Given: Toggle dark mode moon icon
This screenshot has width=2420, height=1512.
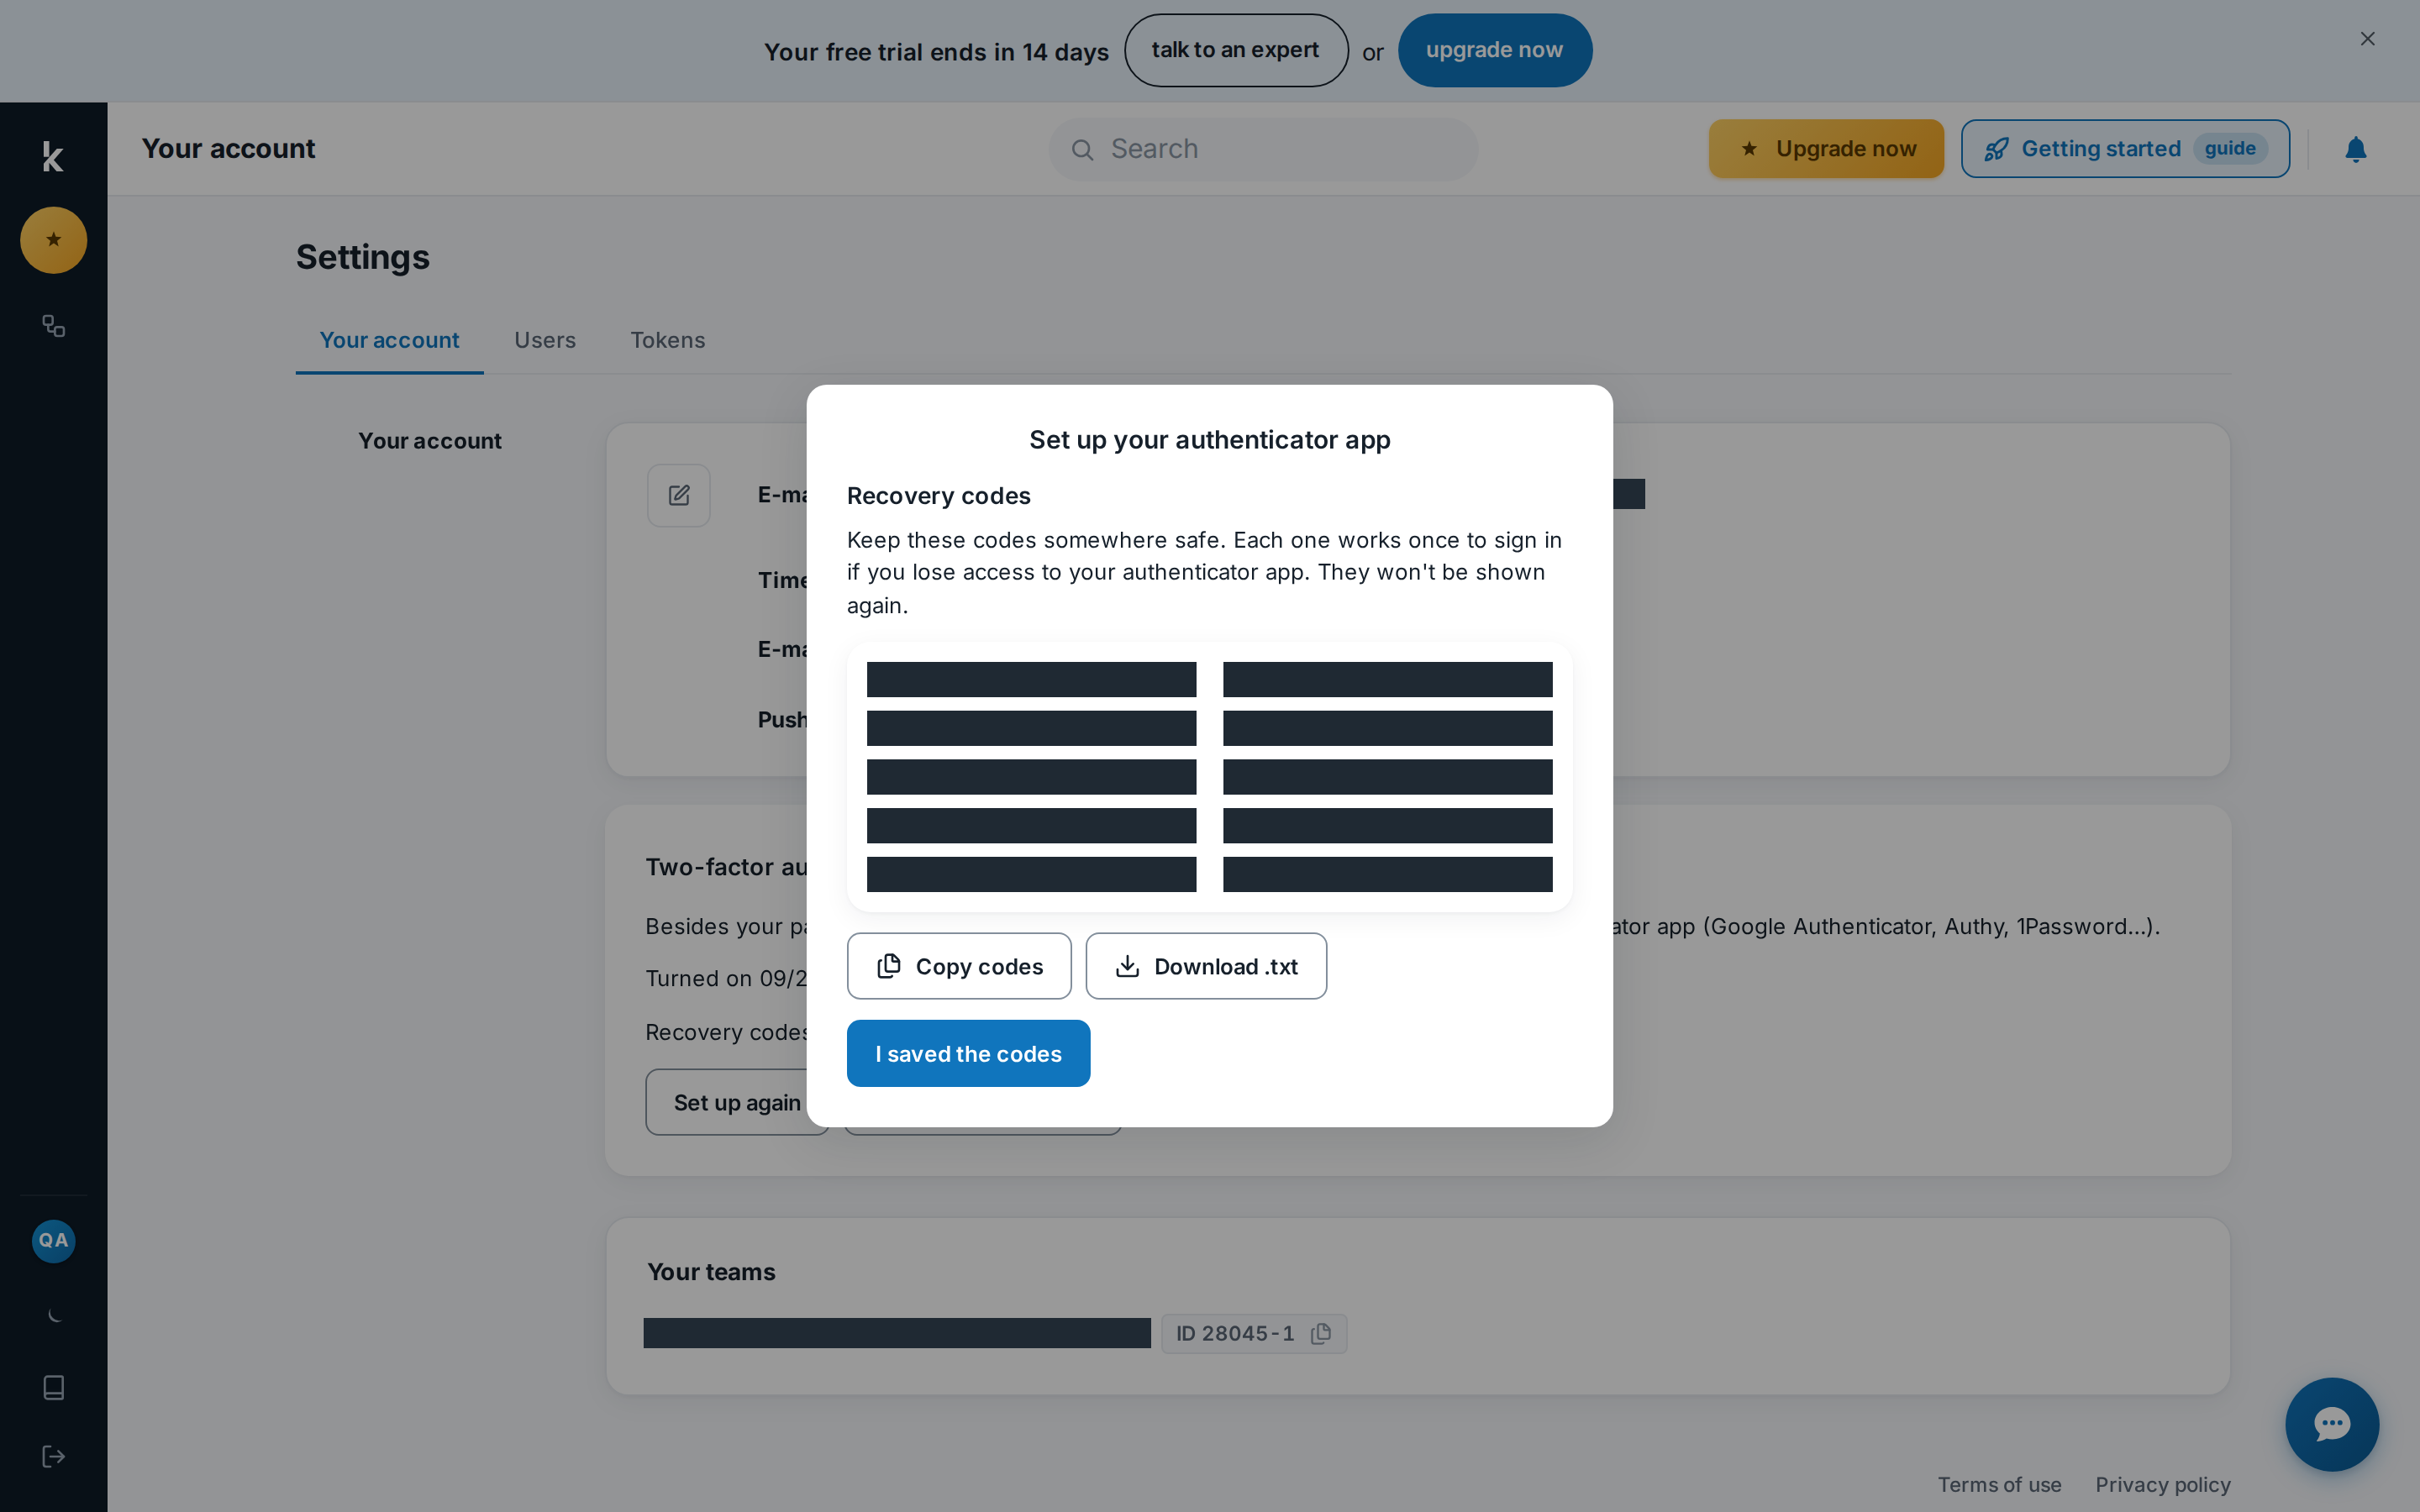Looking at the screenshot, I should coord(54,1315).
